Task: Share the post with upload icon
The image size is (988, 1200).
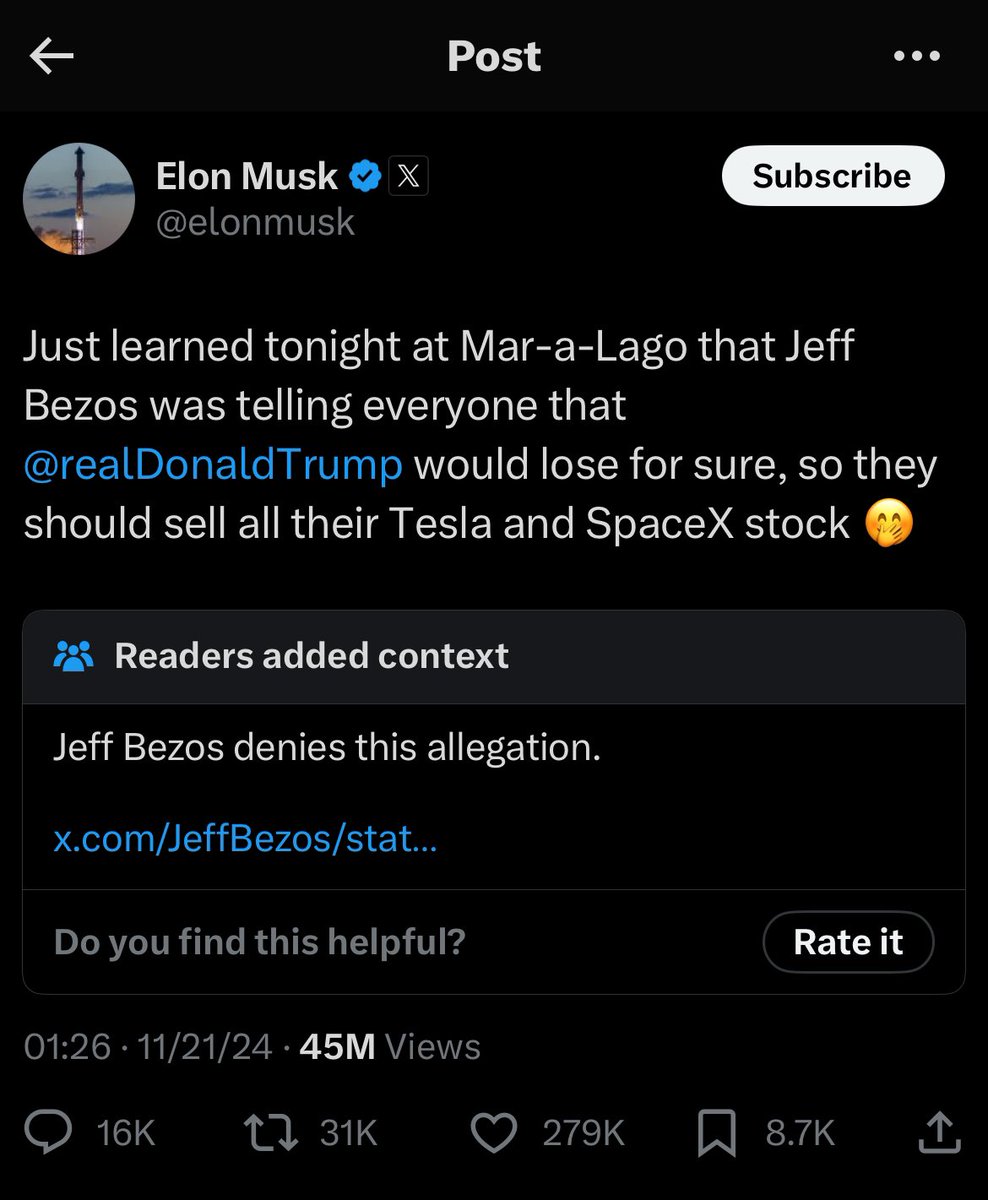Action: pyautogui.click(x=938, y=1132)
